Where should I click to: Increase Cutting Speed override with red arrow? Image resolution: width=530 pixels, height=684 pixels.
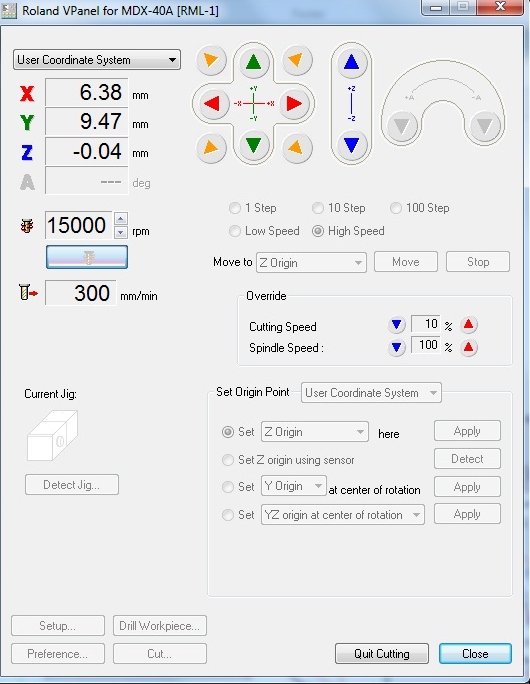click(x=468, y=325)
